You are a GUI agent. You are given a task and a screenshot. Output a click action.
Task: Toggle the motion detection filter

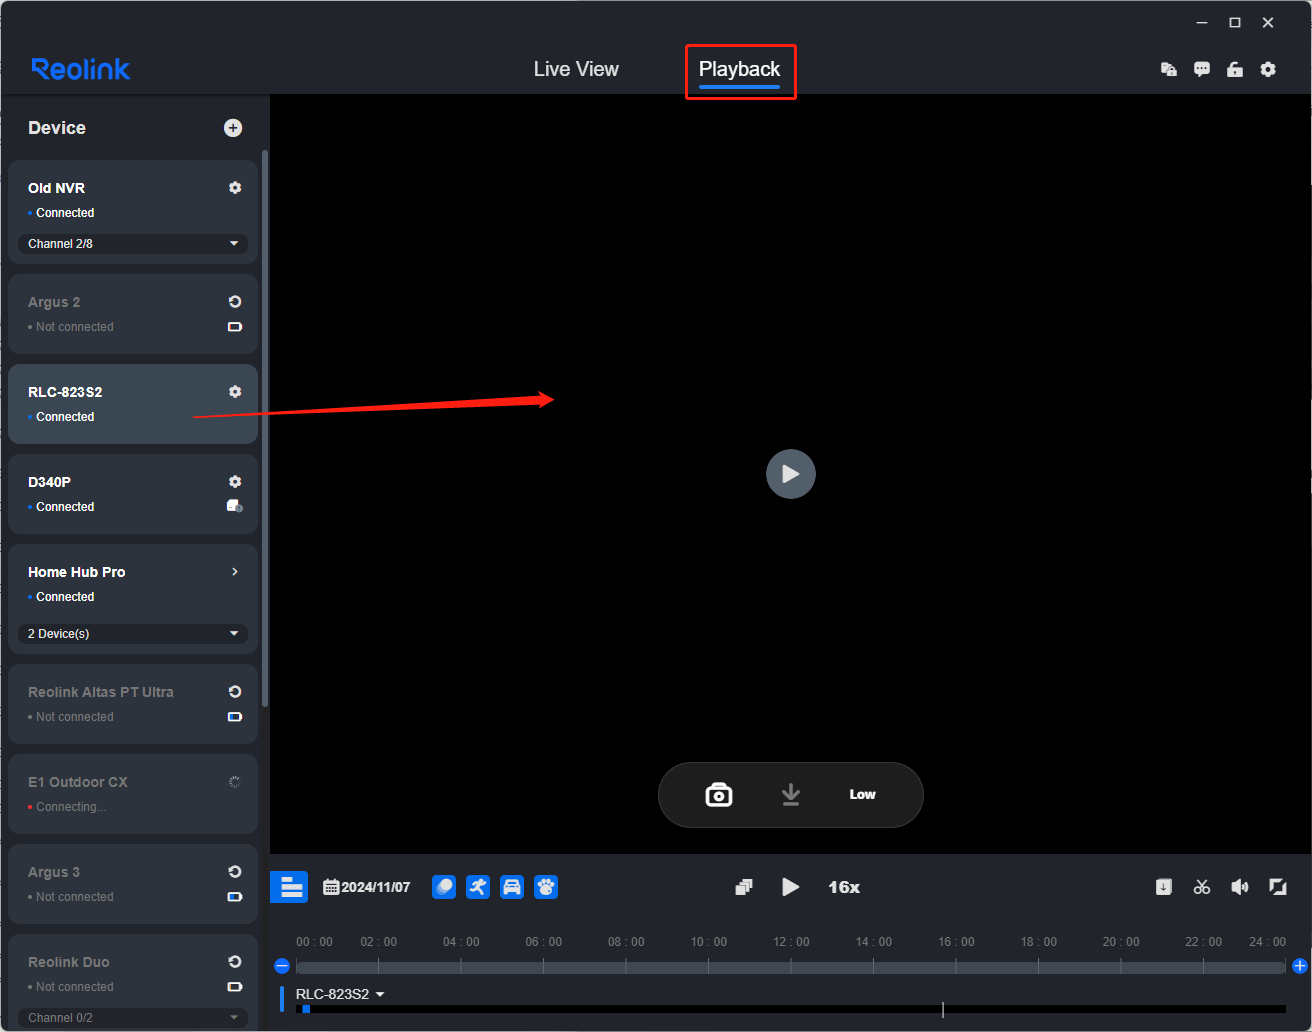pyautogui.click(x=444, y=887)
